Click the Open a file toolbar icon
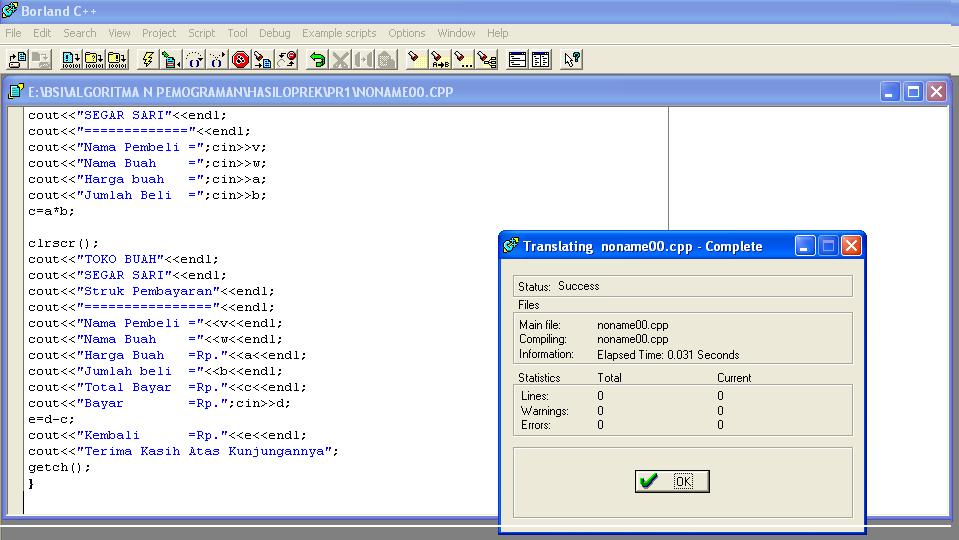 click(17, 59)
